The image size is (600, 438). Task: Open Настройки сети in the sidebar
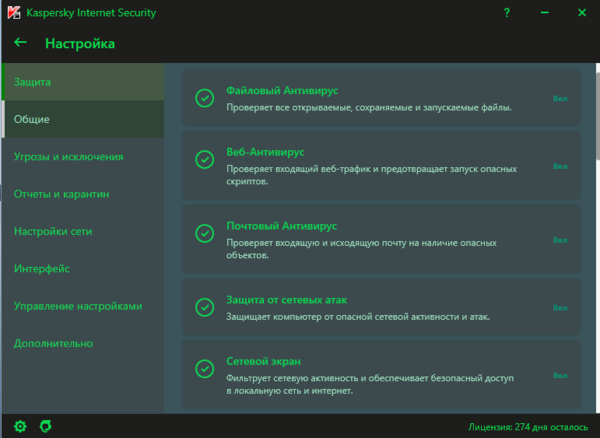click(x=53, y=231)
